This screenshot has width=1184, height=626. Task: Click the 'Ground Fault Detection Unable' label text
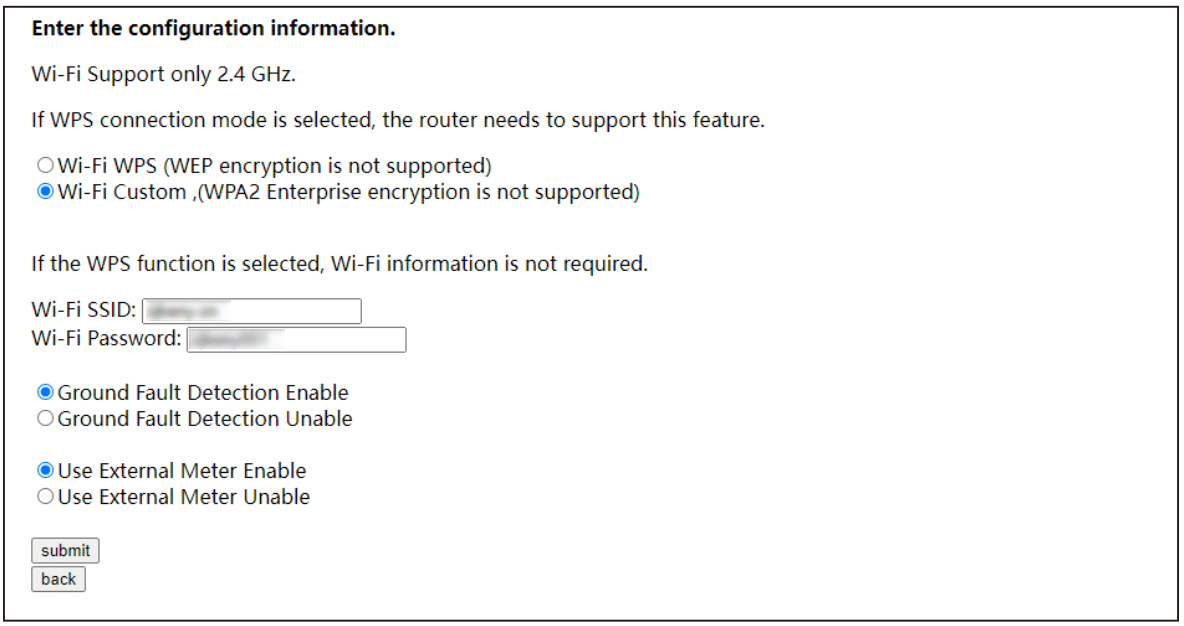coord(205,418)
